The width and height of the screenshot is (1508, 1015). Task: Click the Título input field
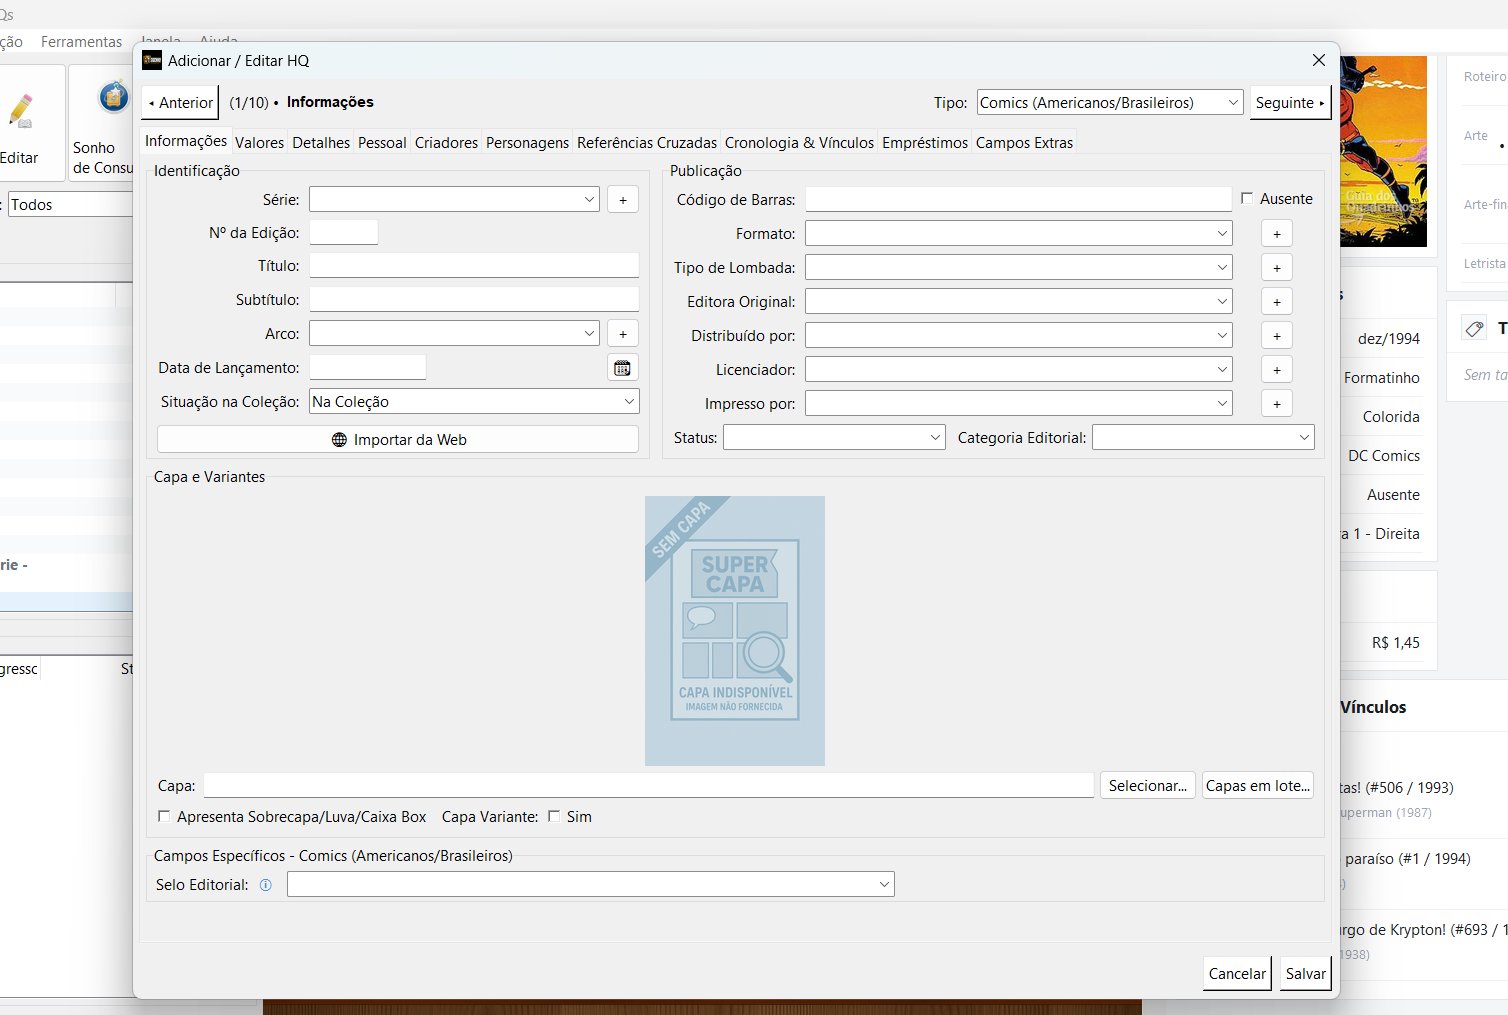click(474, 265)
